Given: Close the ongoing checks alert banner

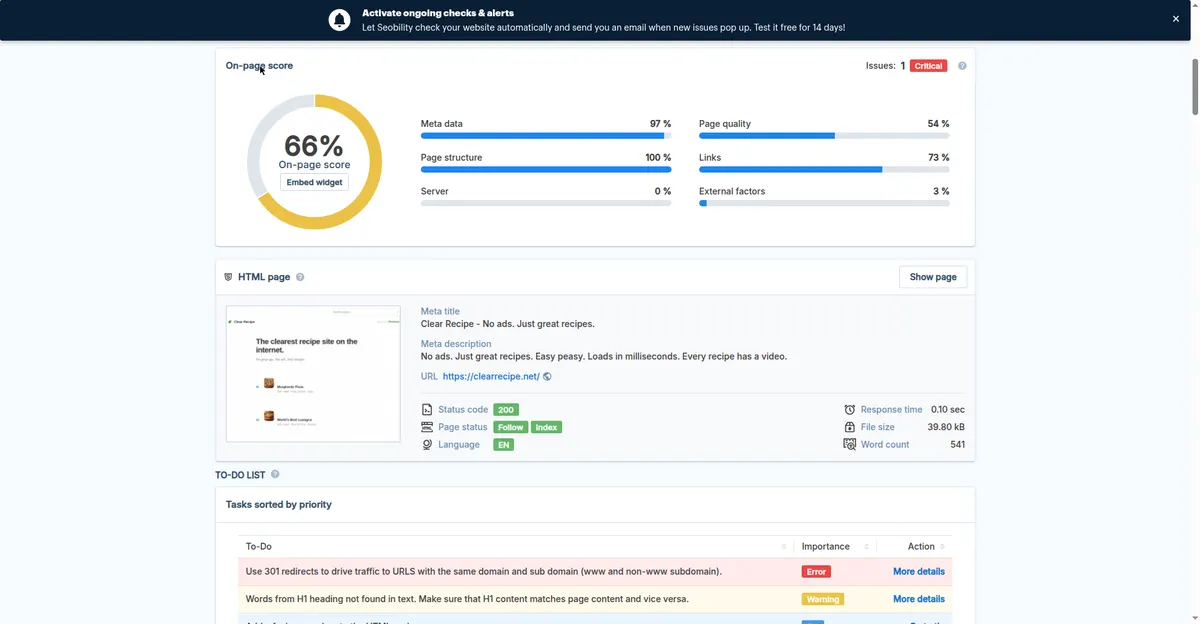Looking at the screenshot, I should [1176, 19].
